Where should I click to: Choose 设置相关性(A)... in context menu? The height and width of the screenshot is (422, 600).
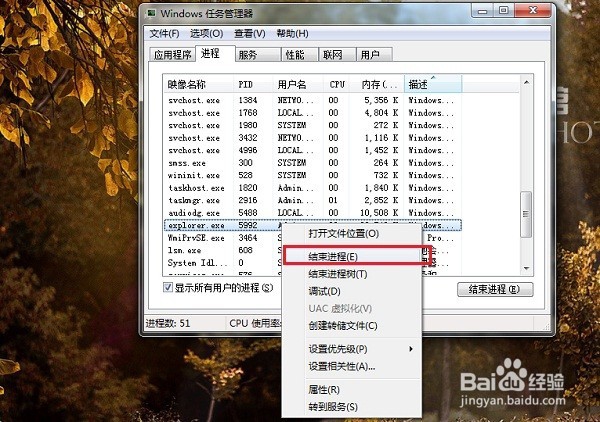pos(352,366)
